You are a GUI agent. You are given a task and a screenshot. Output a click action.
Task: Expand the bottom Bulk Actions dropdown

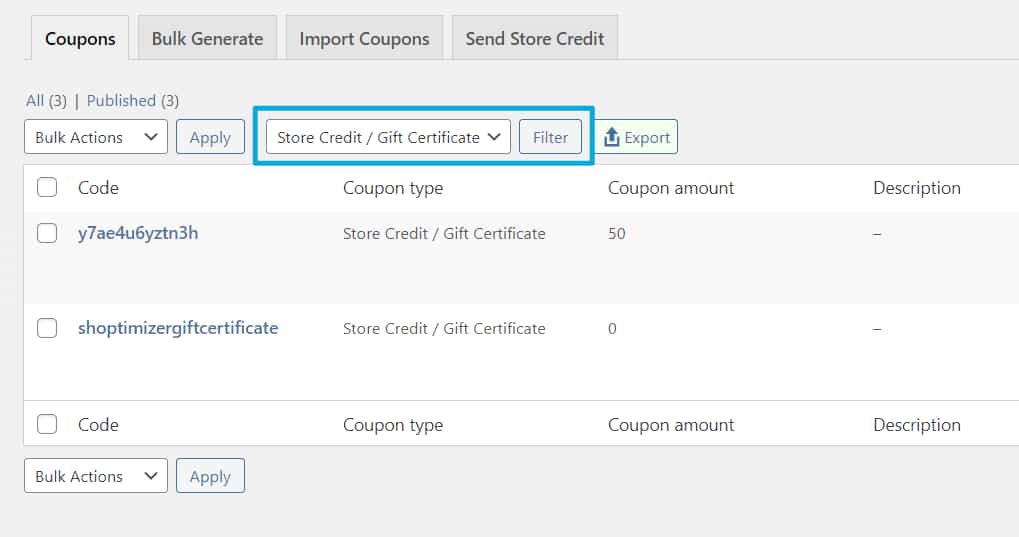point(96,476)
